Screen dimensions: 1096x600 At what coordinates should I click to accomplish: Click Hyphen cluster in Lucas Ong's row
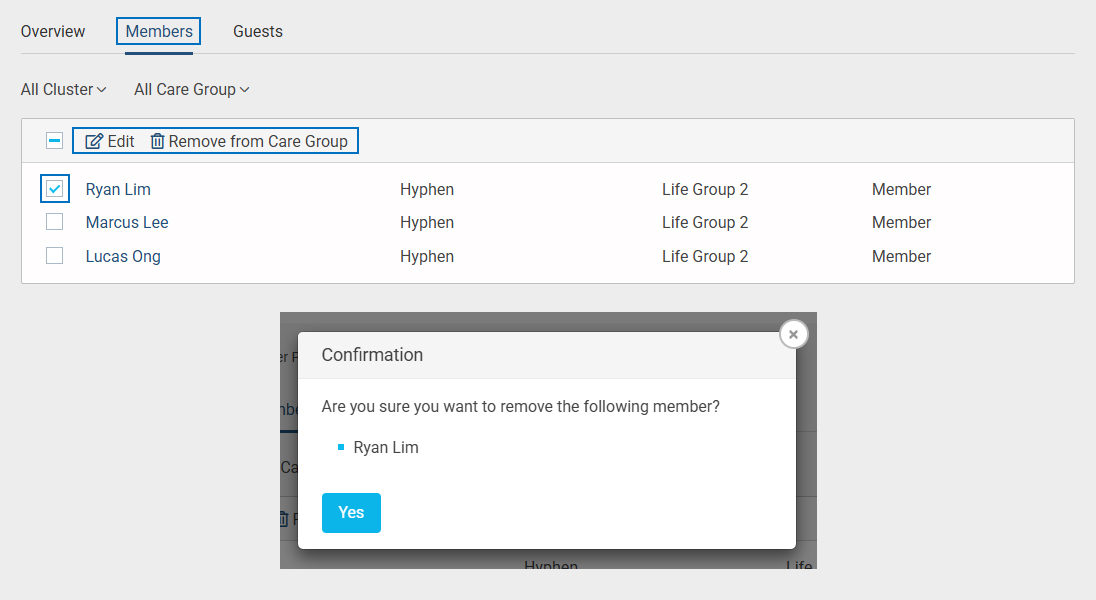point(427,256)
